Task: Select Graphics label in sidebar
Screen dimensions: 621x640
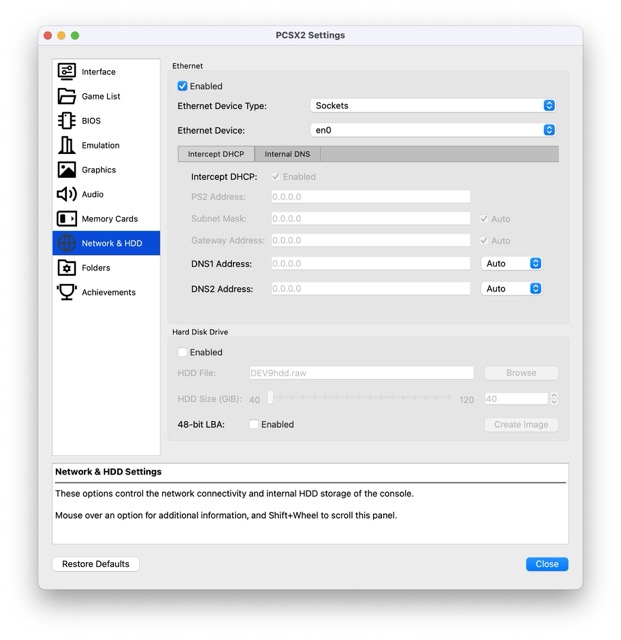Action: [x=99, y=170]
